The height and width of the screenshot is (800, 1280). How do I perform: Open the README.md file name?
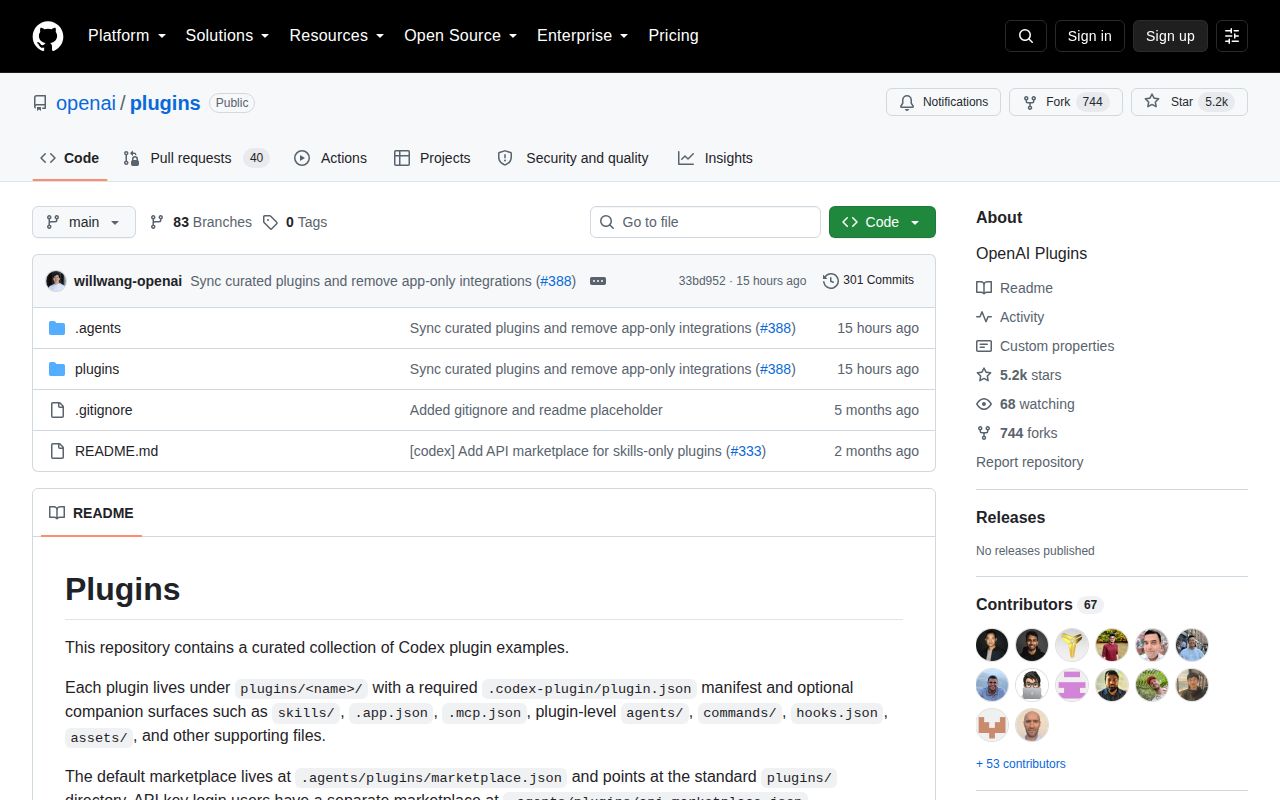[116, 451]
